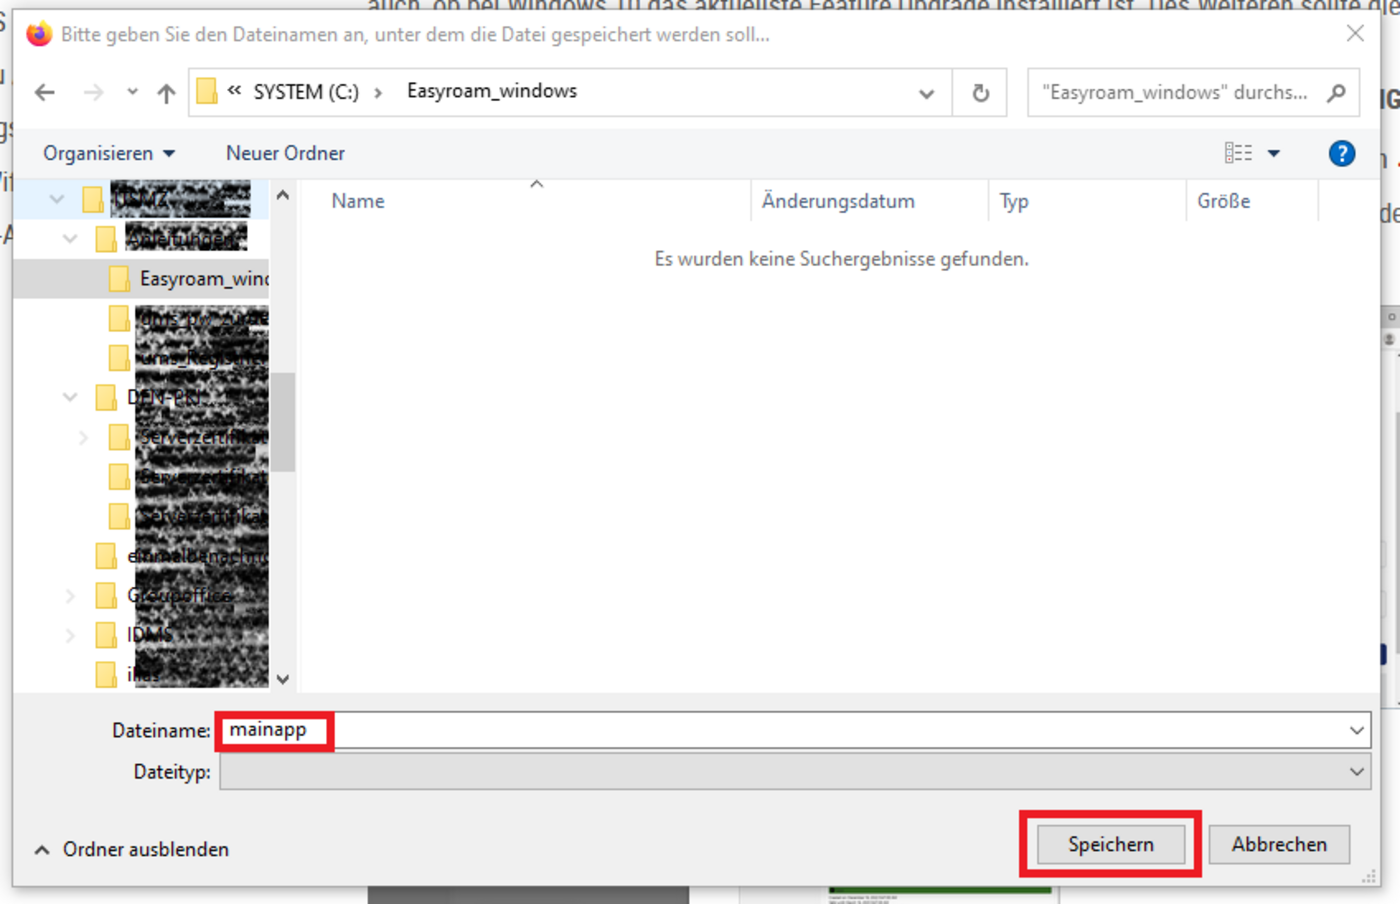Open the Dateiname suggestions dropdown
Screen dimensions: 1400x904
pyautogui.click(x=1356, y=730)
